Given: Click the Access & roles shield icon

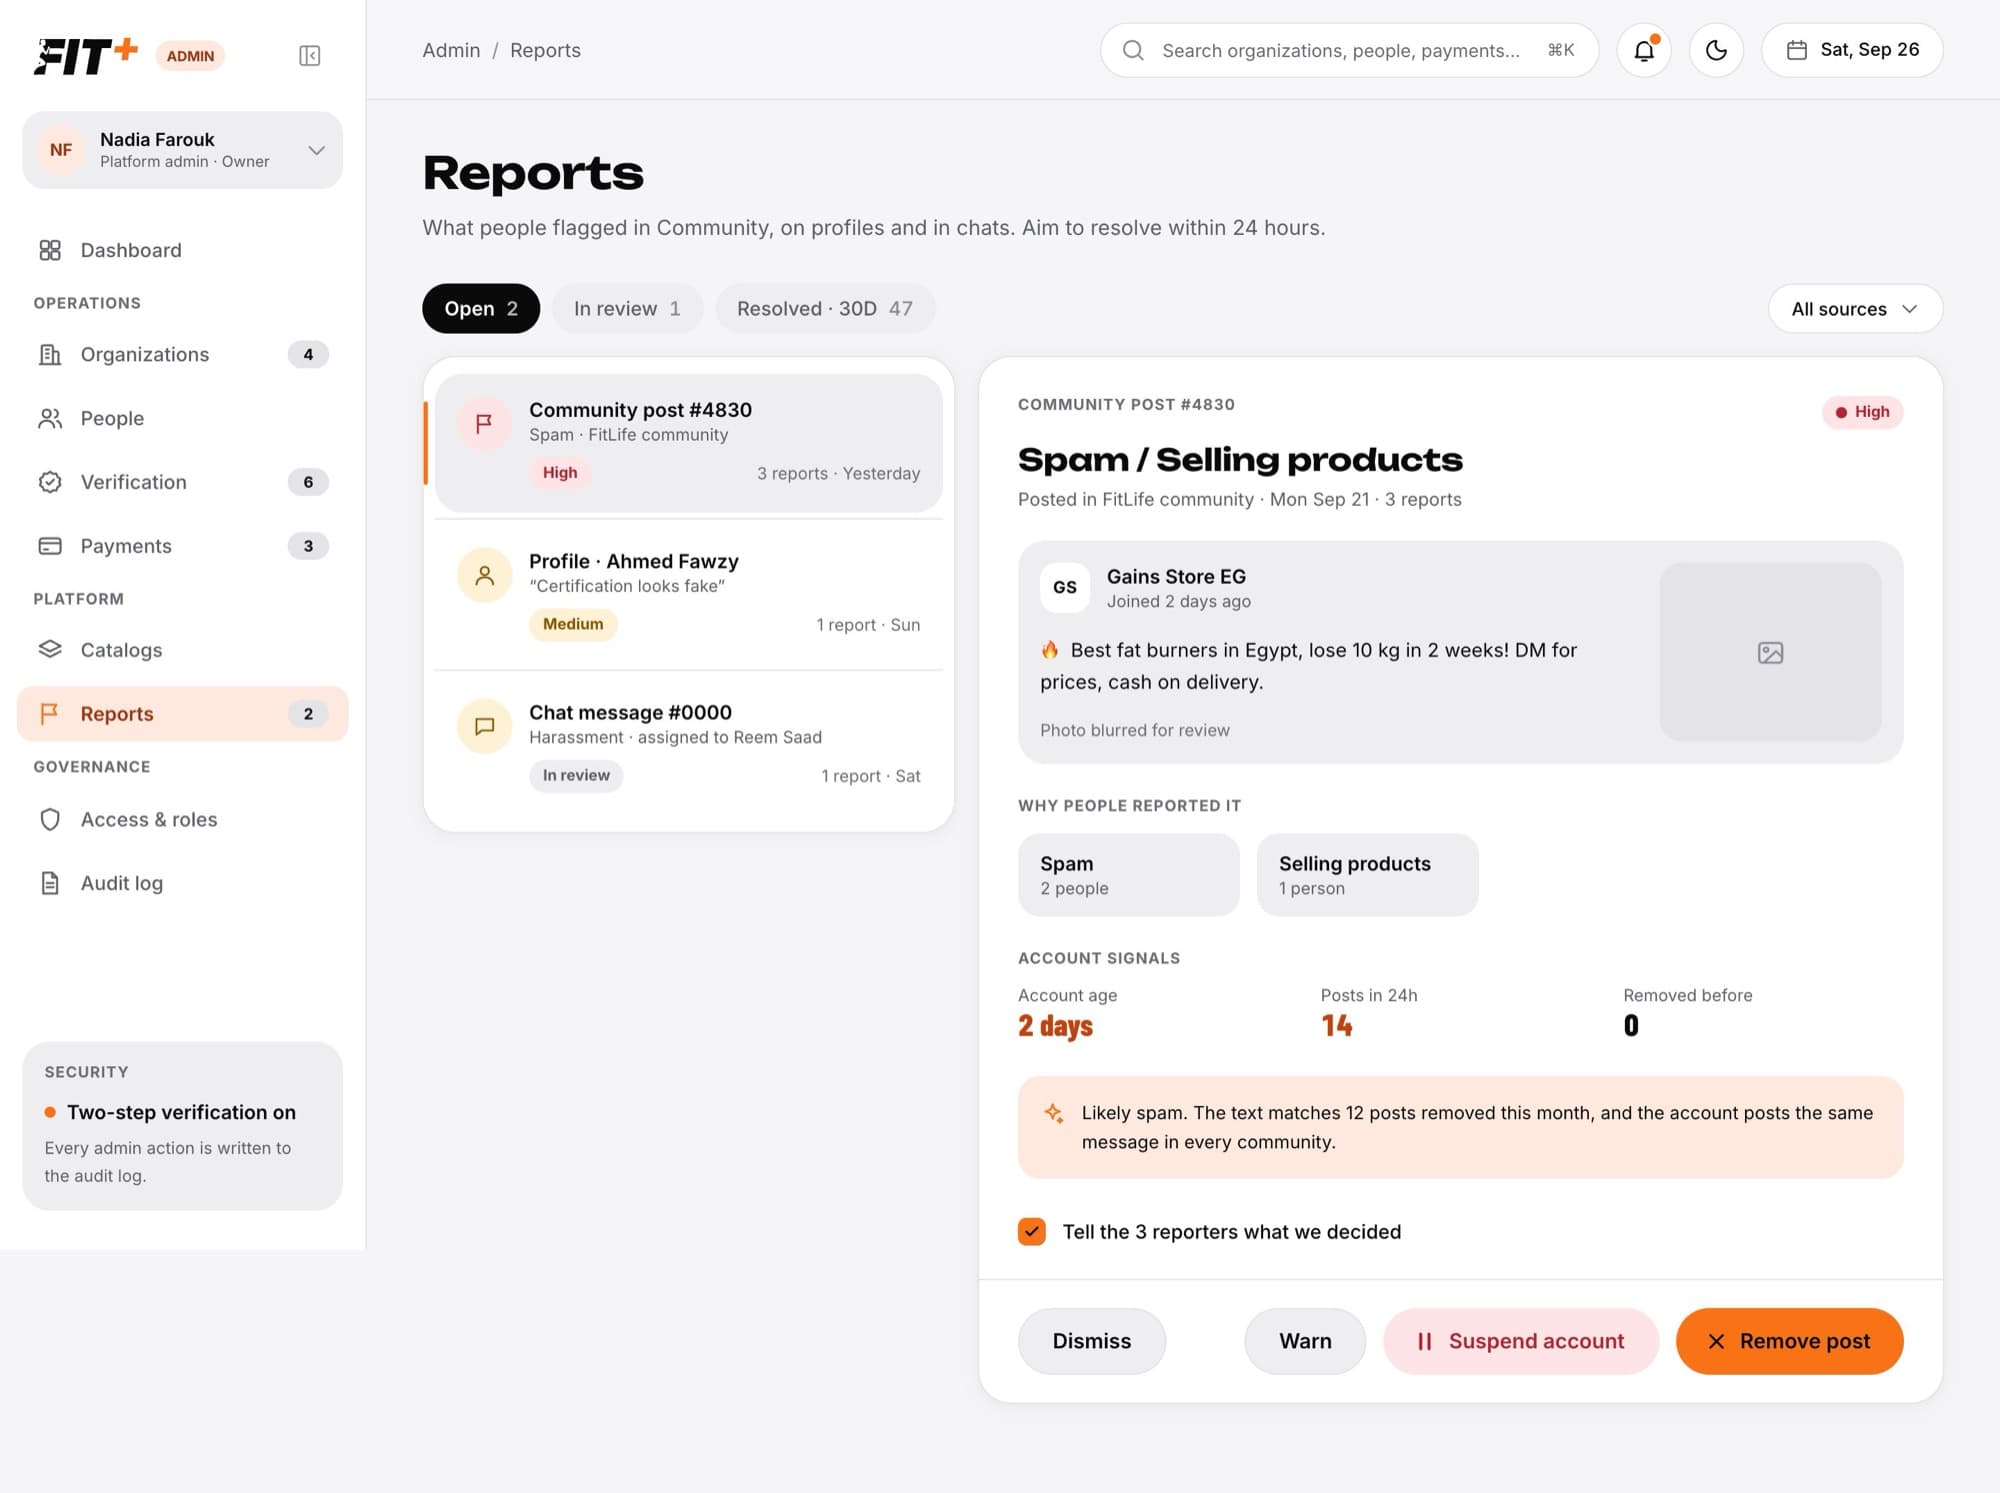Looking at the screenshot, I should click(x=50, y=819).
